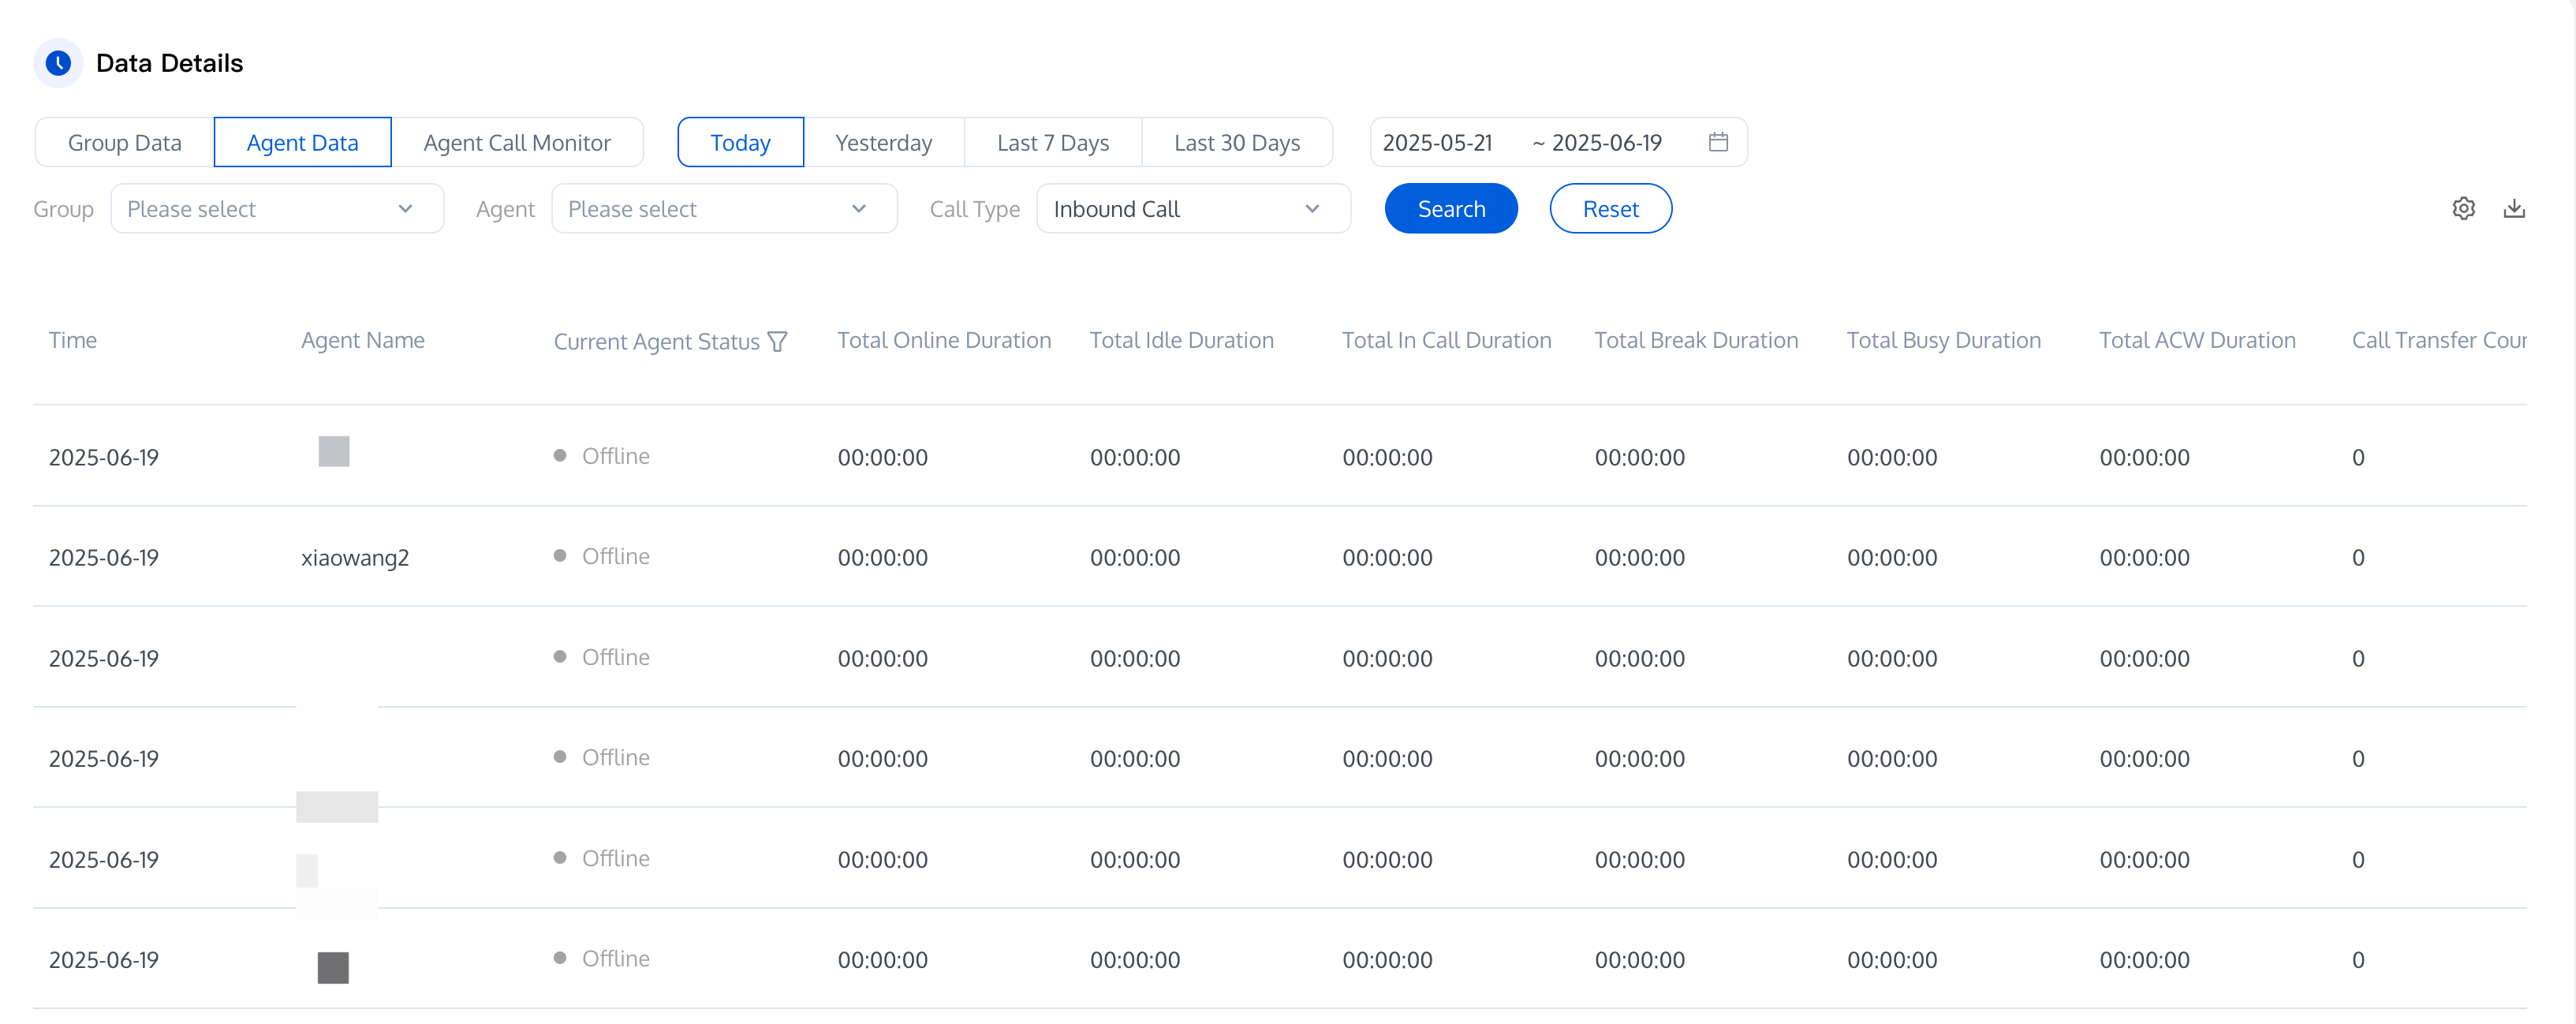This screenshot has height=1024, width=2576.
Task: Click the Current Agent Status filter icon
Action: click(777, 342)
